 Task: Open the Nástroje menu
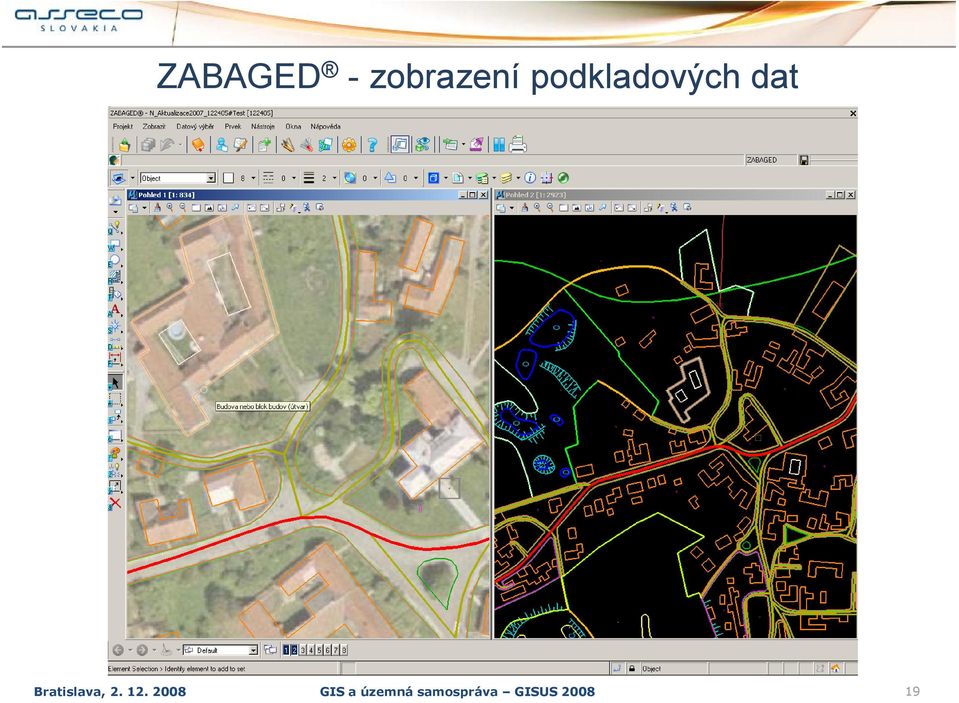coord(262,127)
